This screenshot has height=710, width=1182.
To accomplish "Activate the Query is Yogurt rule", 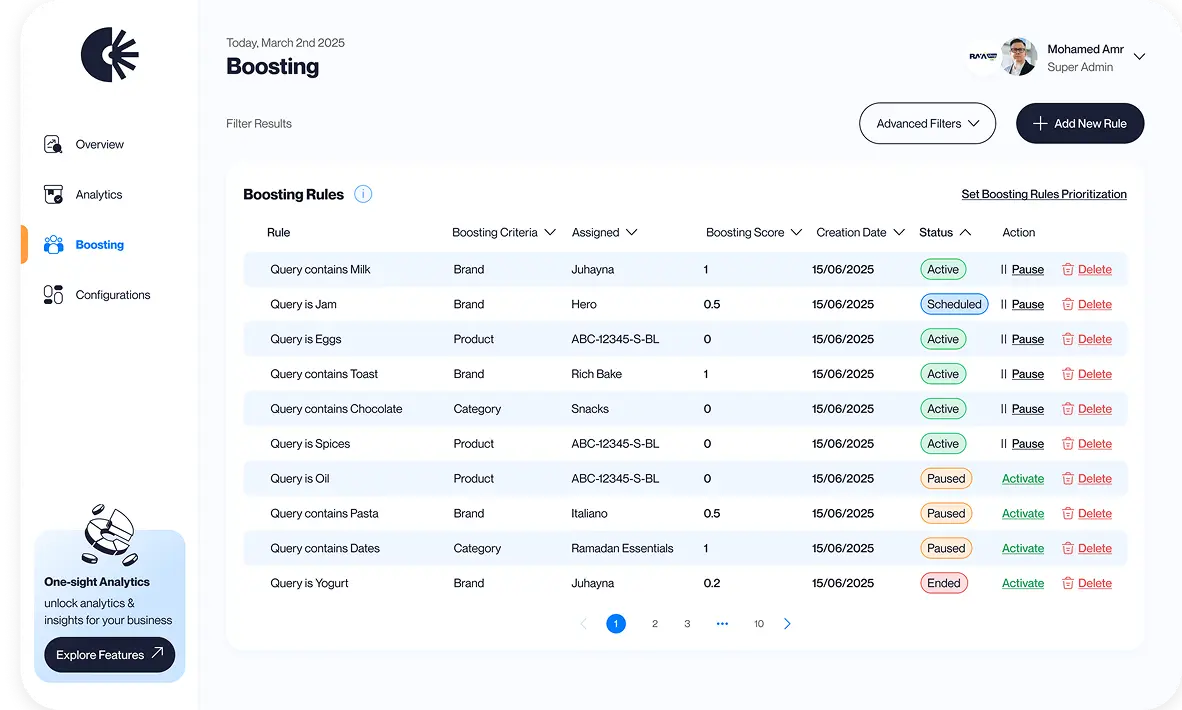I will [x=1022, y=583].
